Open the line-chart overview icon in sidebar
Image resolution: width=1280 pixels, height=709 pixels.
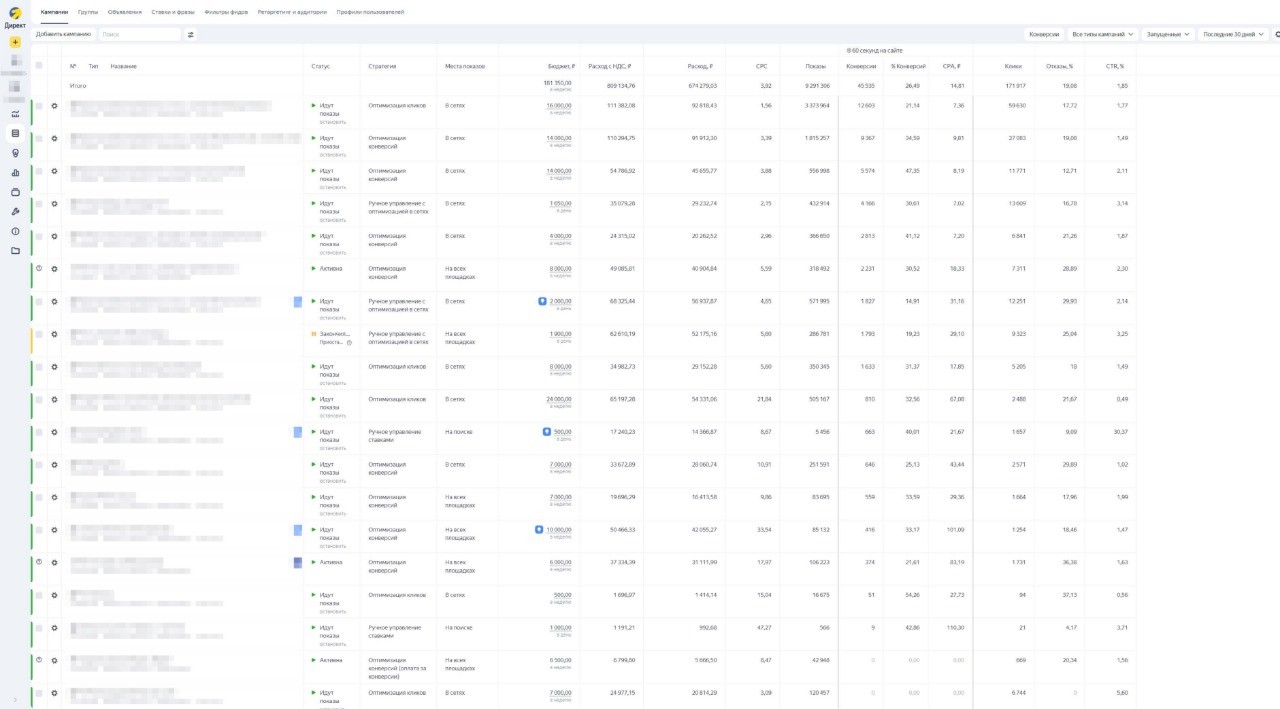[x=15, y=114]
